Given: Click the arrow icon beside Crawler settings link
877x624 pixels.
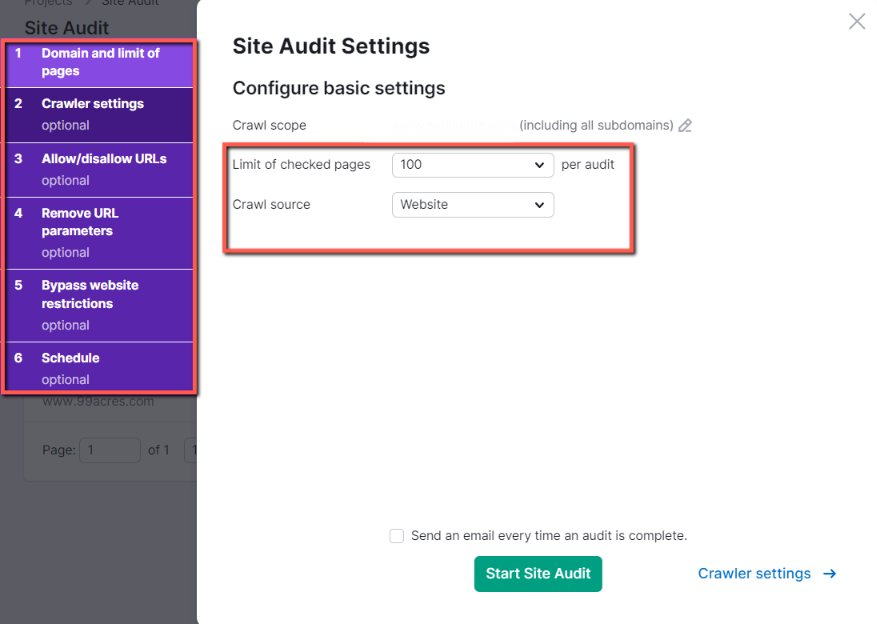Looking at the screenshot, I should [830, 573].
